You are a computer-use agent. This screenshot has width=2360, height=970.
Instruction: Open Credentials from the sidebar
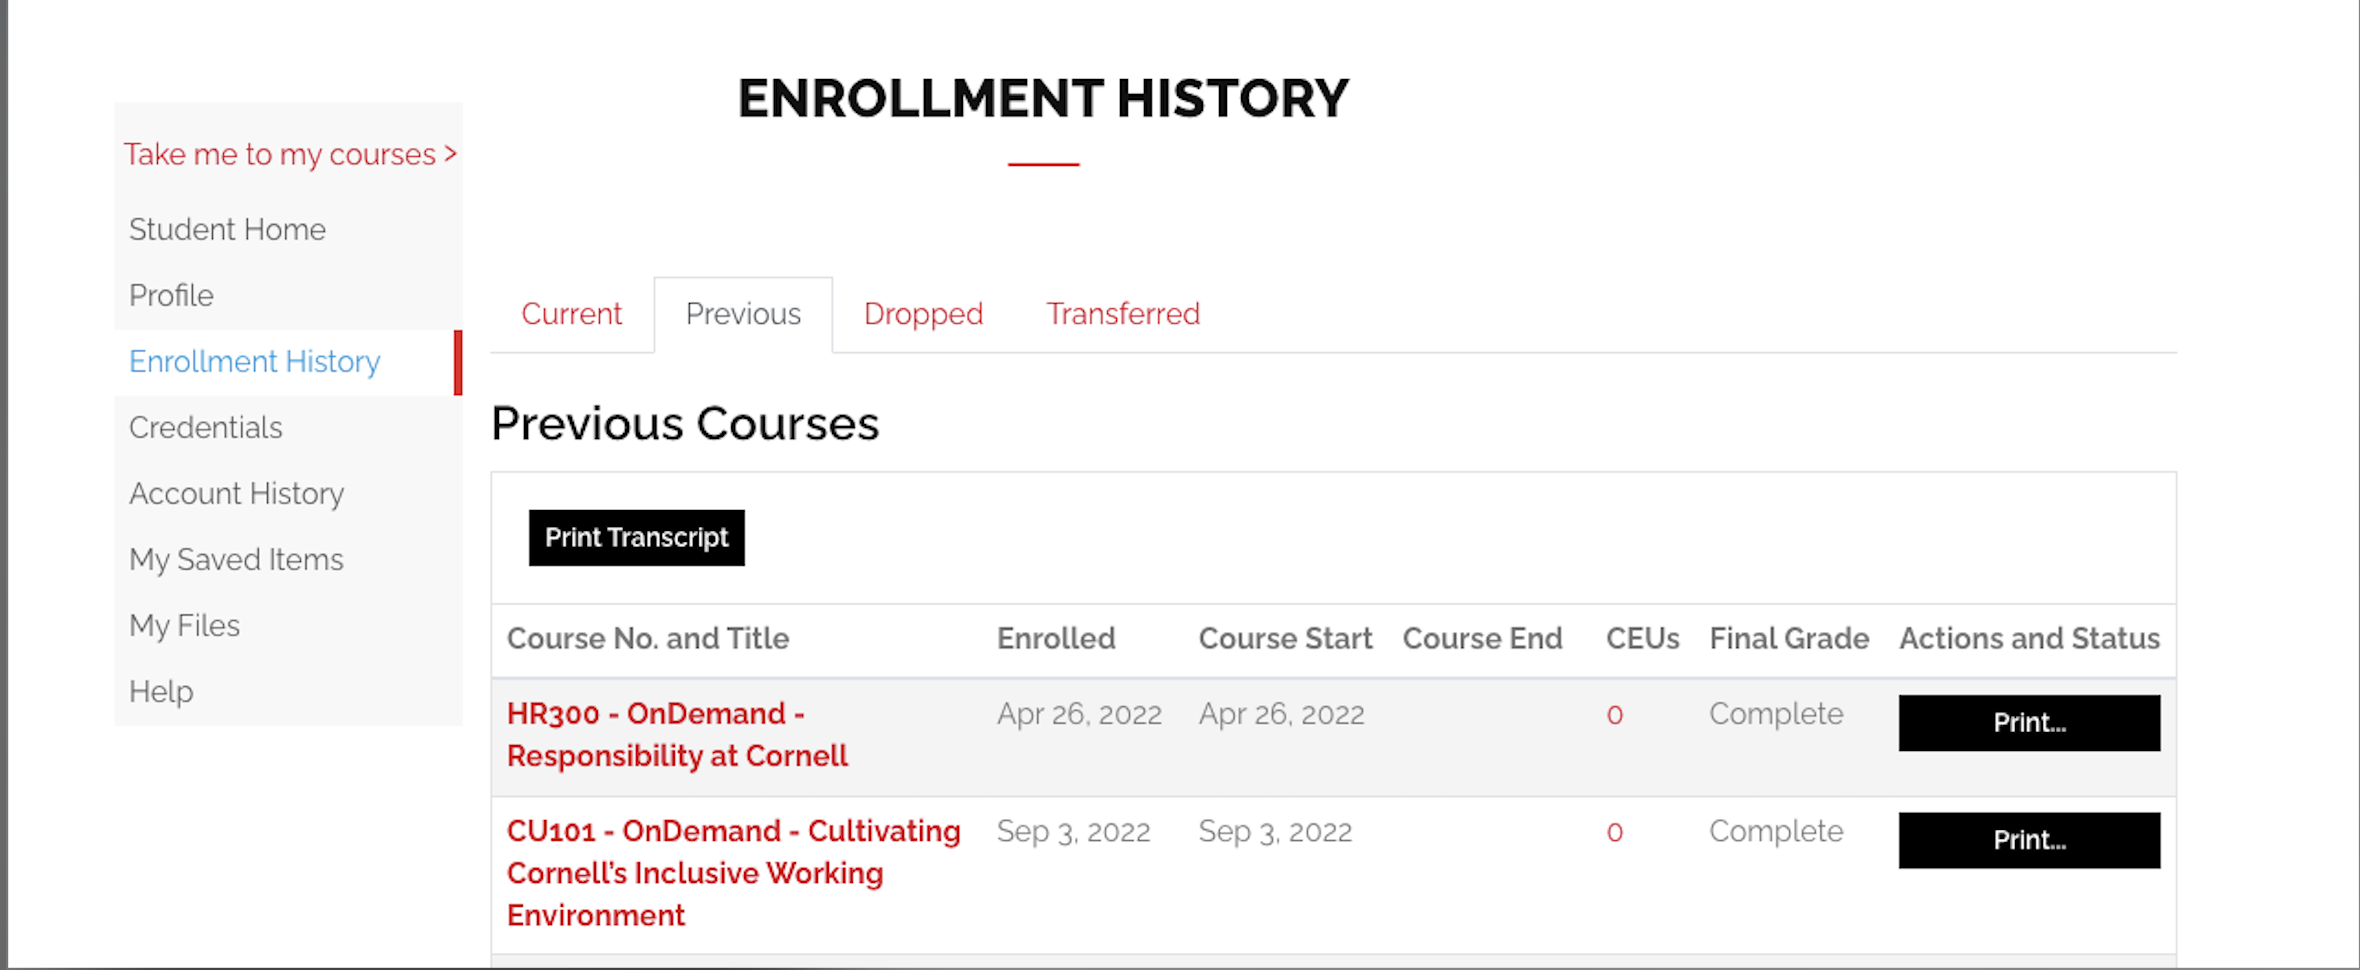(x=206, y=428)
